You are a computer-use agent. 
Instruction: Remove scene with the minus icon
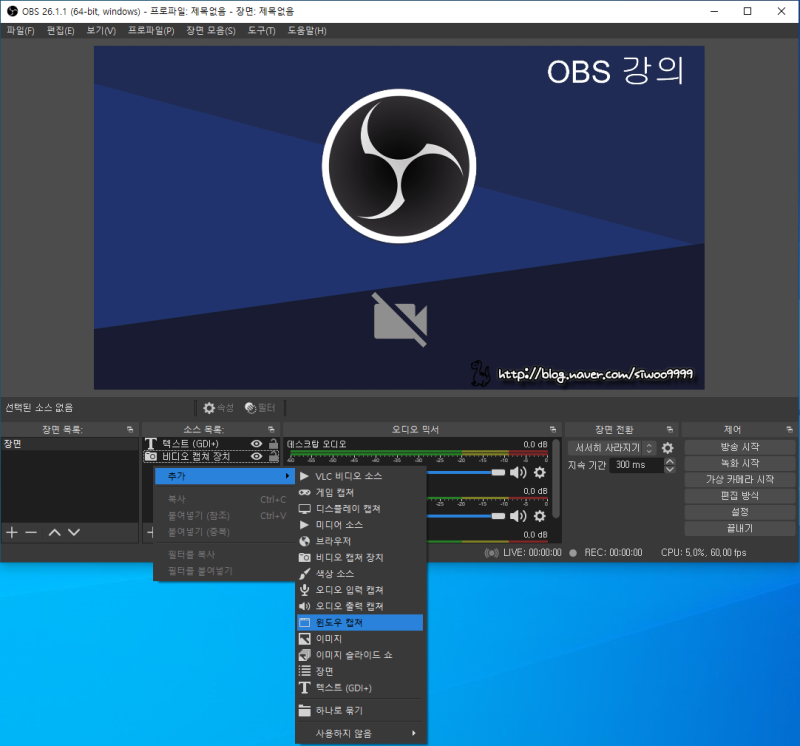pyautogui.click(x=31, y=532)
